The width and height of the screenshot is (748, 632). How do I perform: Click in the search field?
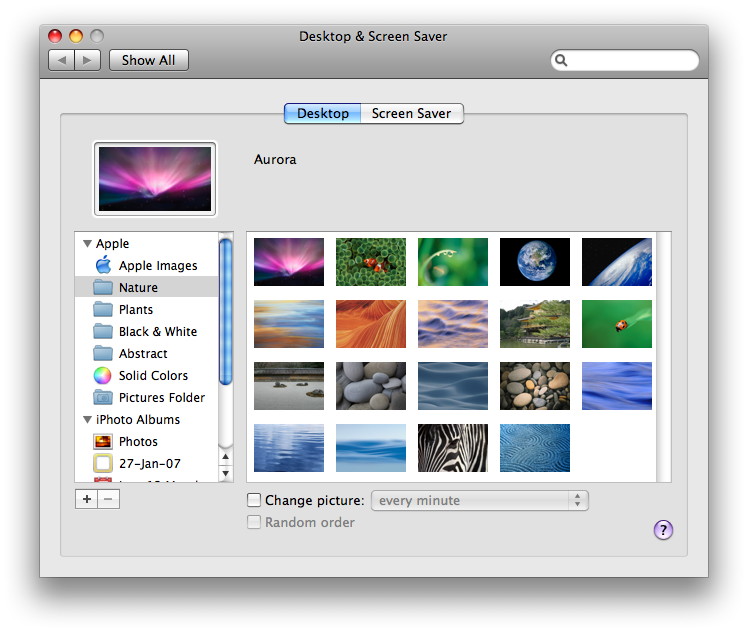630,60
